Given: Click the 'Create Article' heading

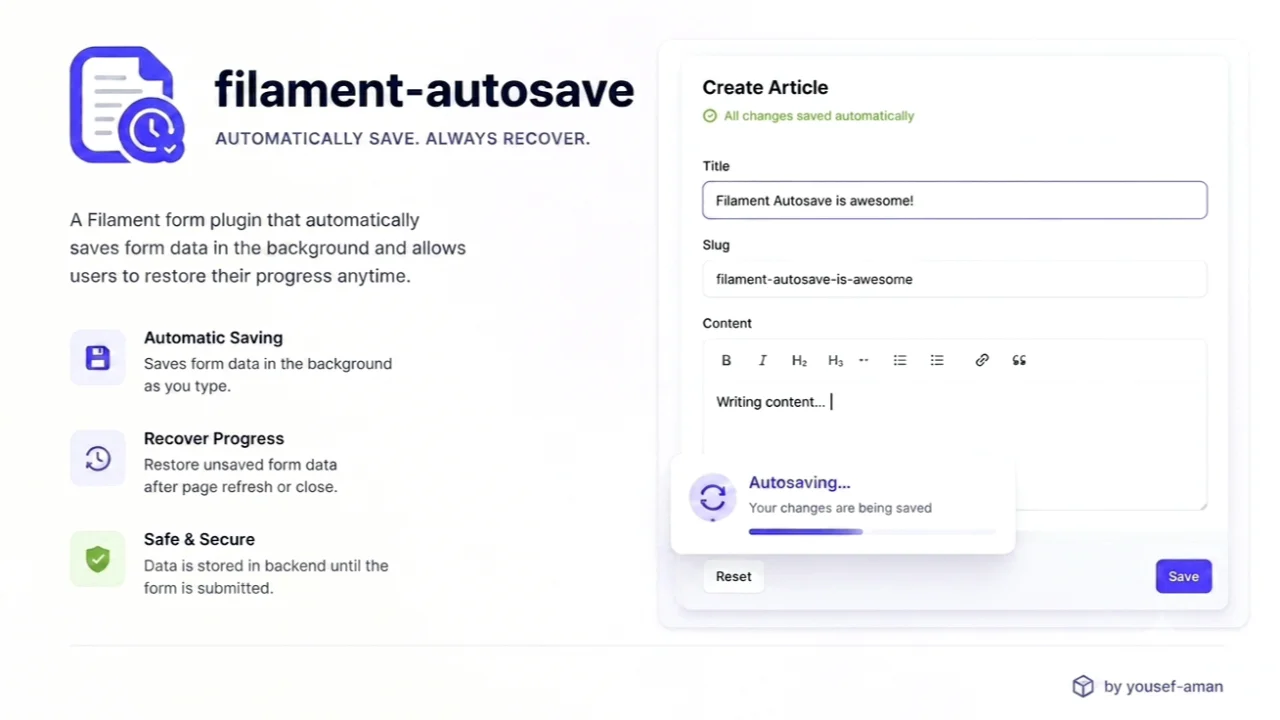Looking at the screenshot, I should (765, 87).
